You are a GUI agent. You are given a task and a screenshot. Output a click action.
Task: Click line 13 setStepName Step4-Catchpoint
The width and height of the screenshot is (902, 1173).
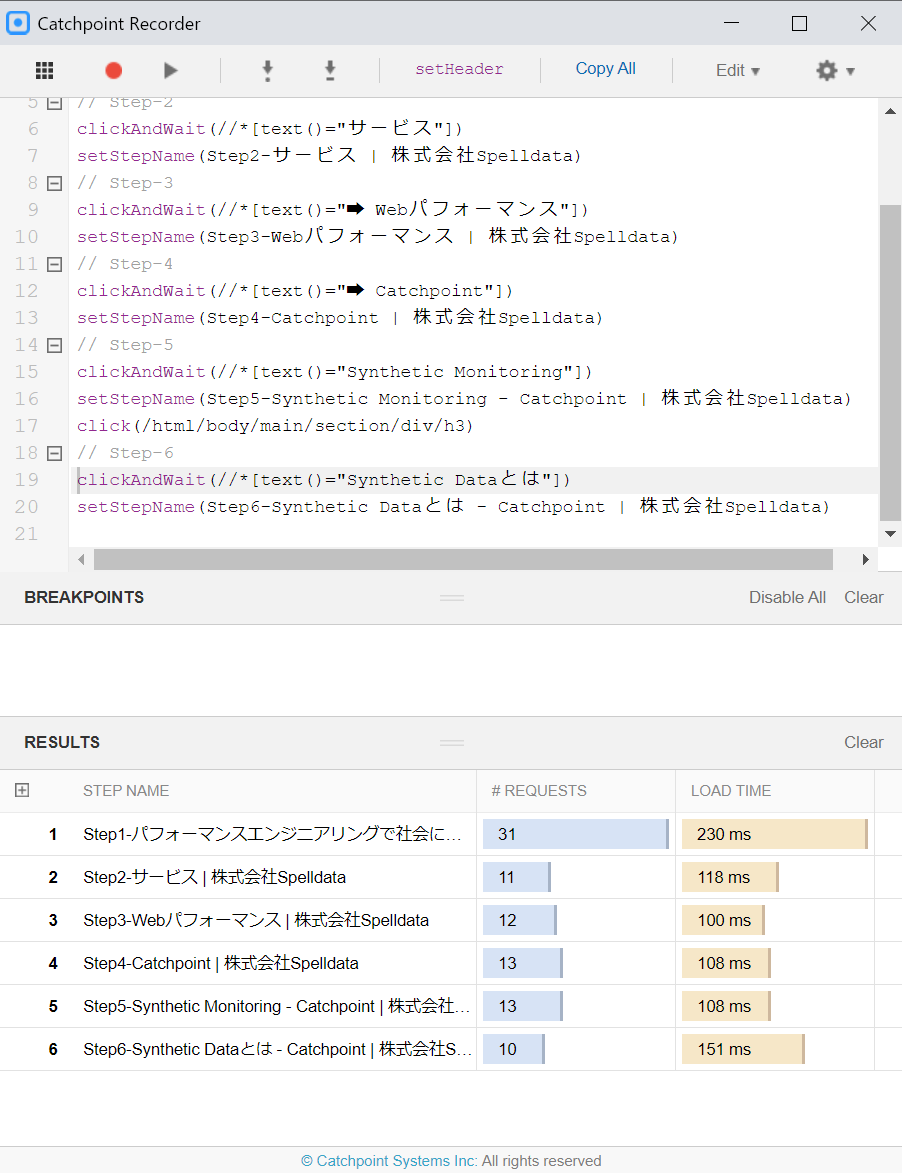pos(340,317)
